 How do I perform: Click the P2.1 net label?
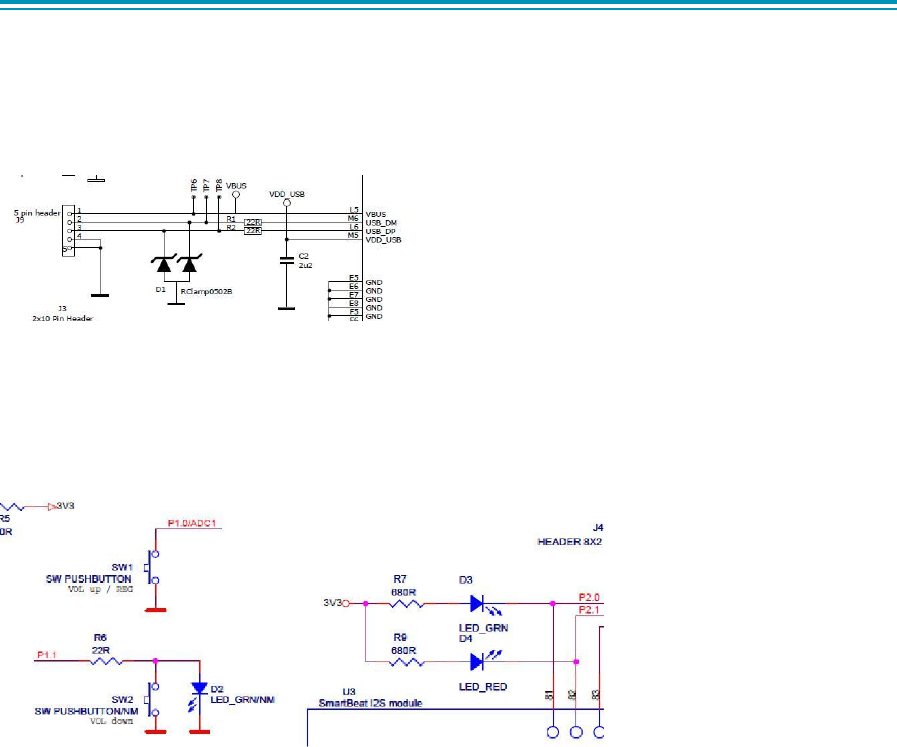589,610
